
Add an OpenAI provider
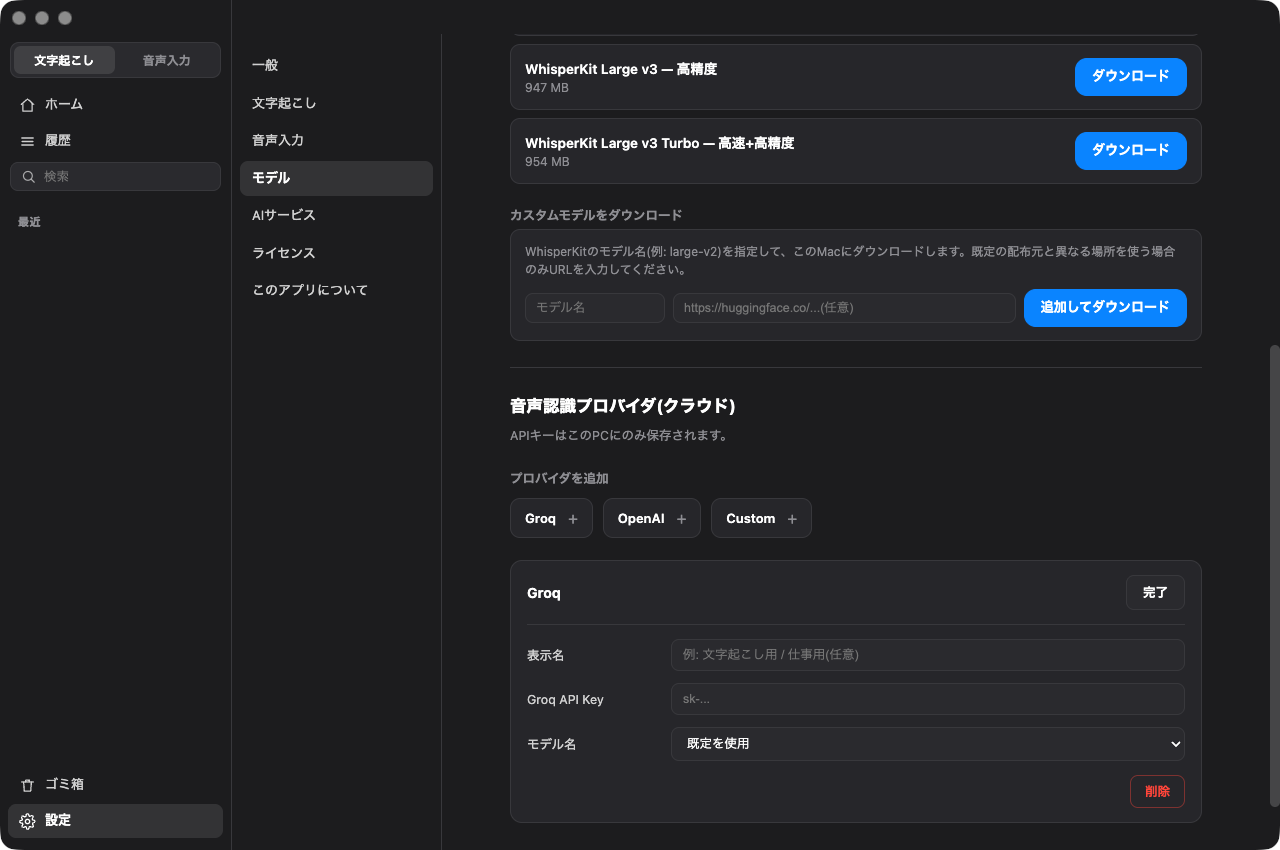tap(652, 518)
